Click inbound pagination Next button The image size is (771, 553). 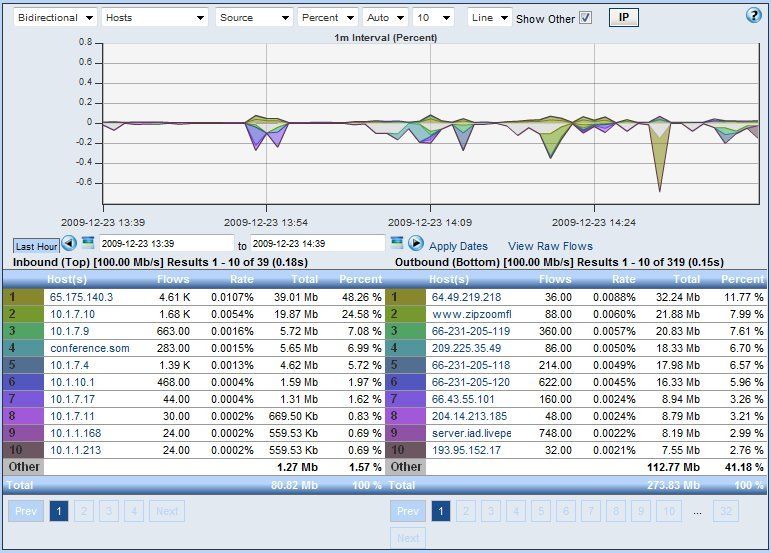point(167,511)
